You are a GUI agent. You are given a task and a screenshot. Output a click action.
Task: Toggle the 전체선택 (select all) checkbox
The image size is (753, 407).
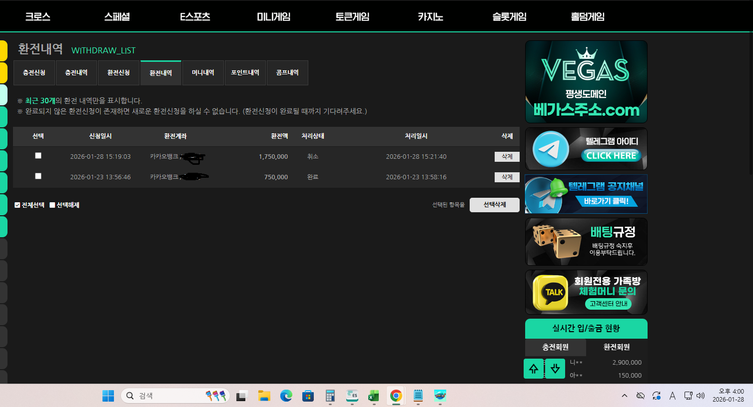18,204
